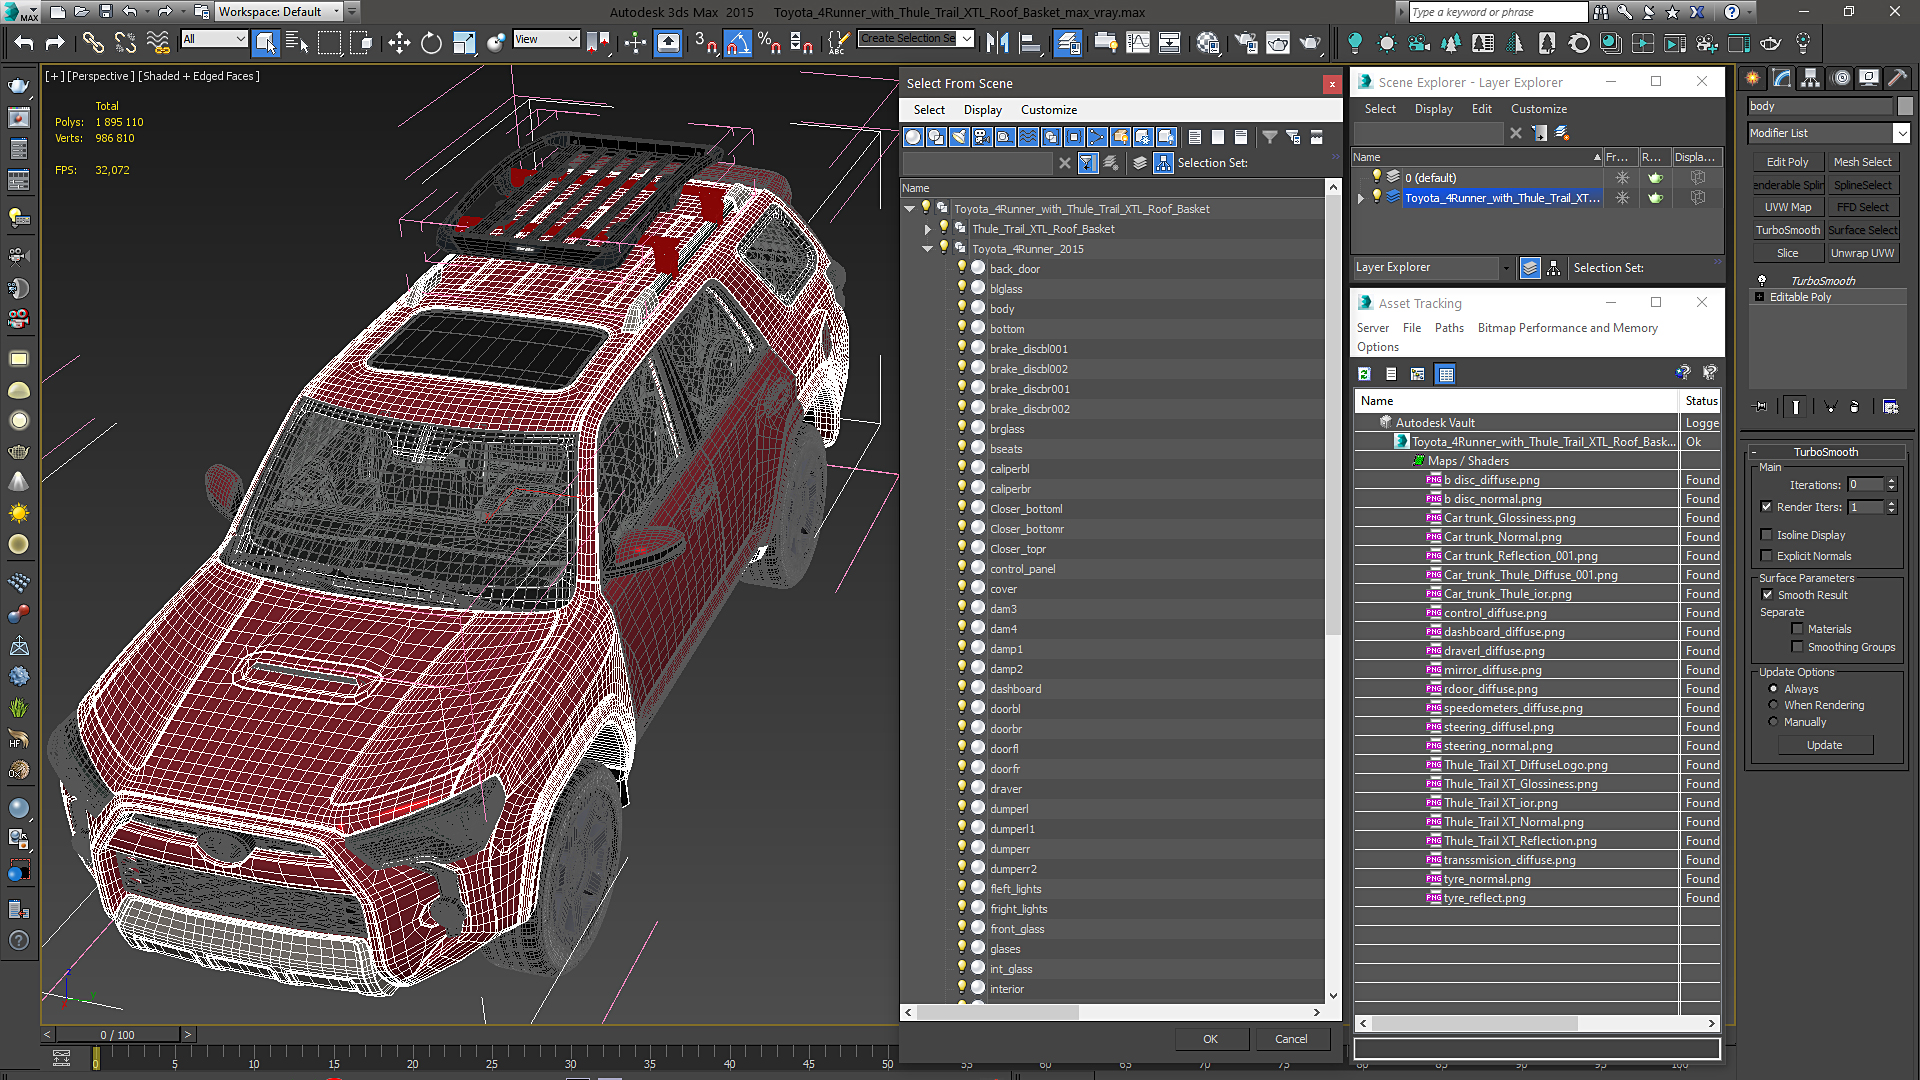Expand the Thule_Trail_XTL_Roof_Basket tree node
This screenshot has width=1920, height=1080.
pos(928,229)
